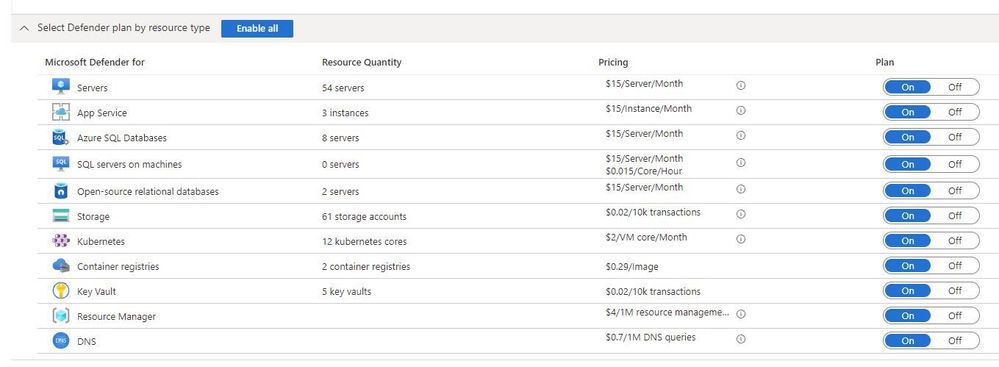Turn Off the Servers plan
Viewport: 999px width, 367px height.
(x=954, y=87)
